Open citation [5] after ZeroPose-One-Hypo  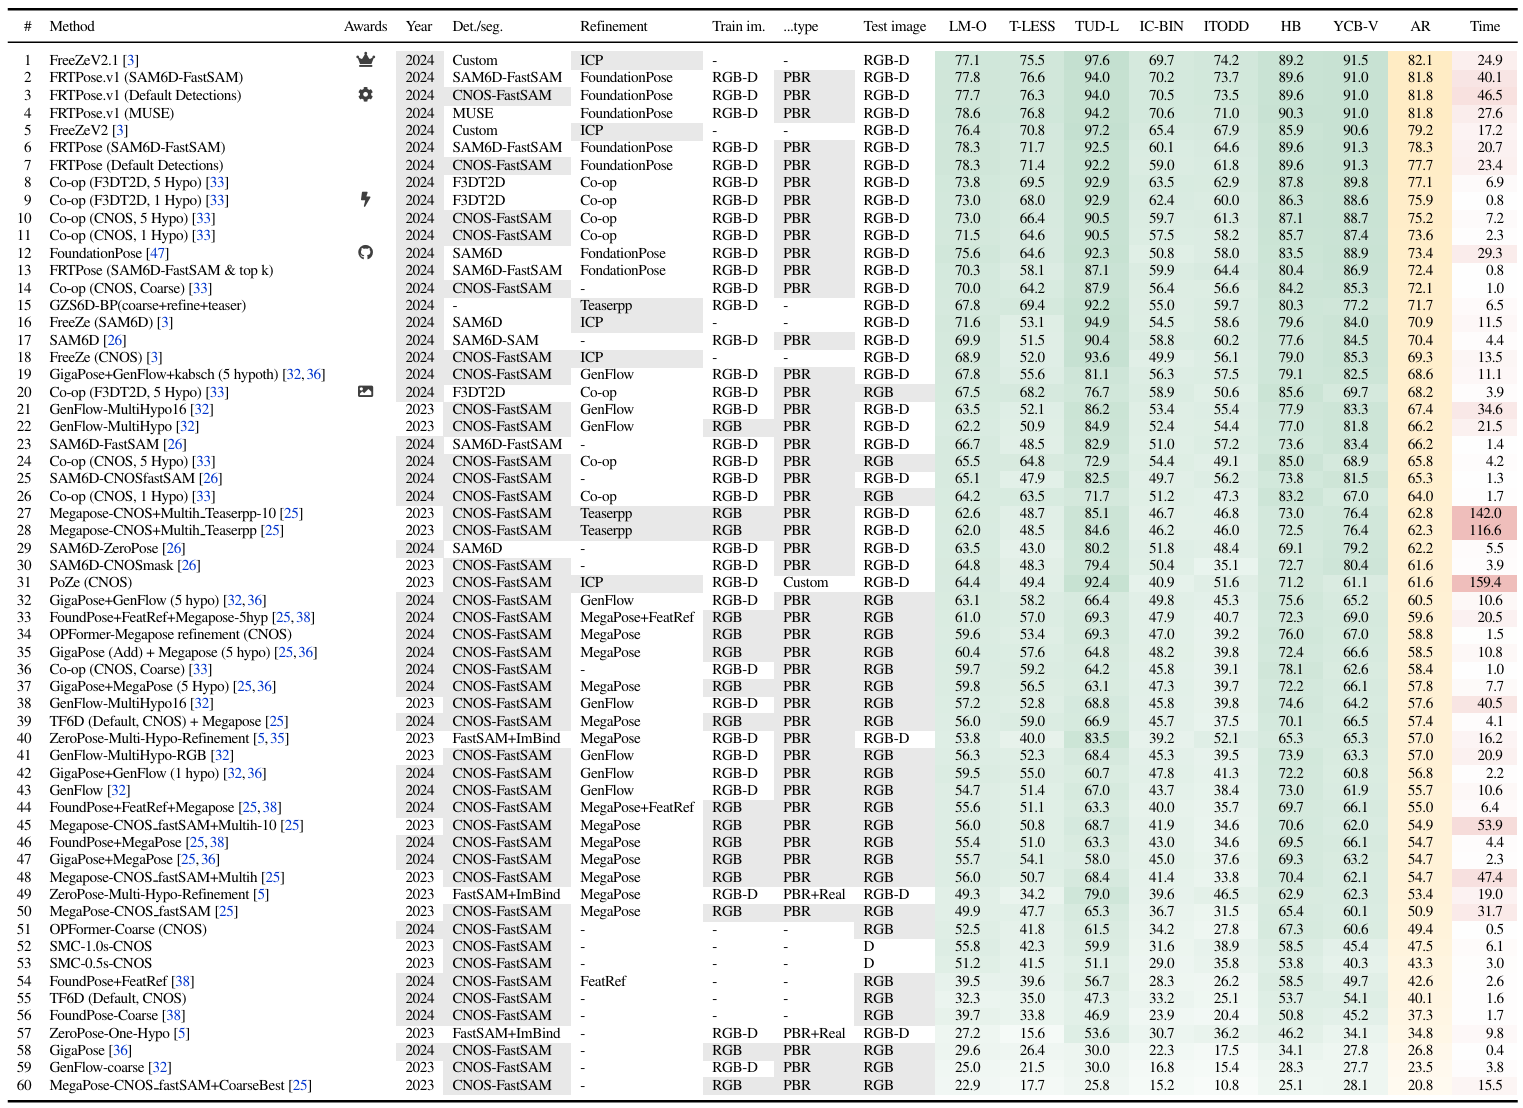point(181,1033)
